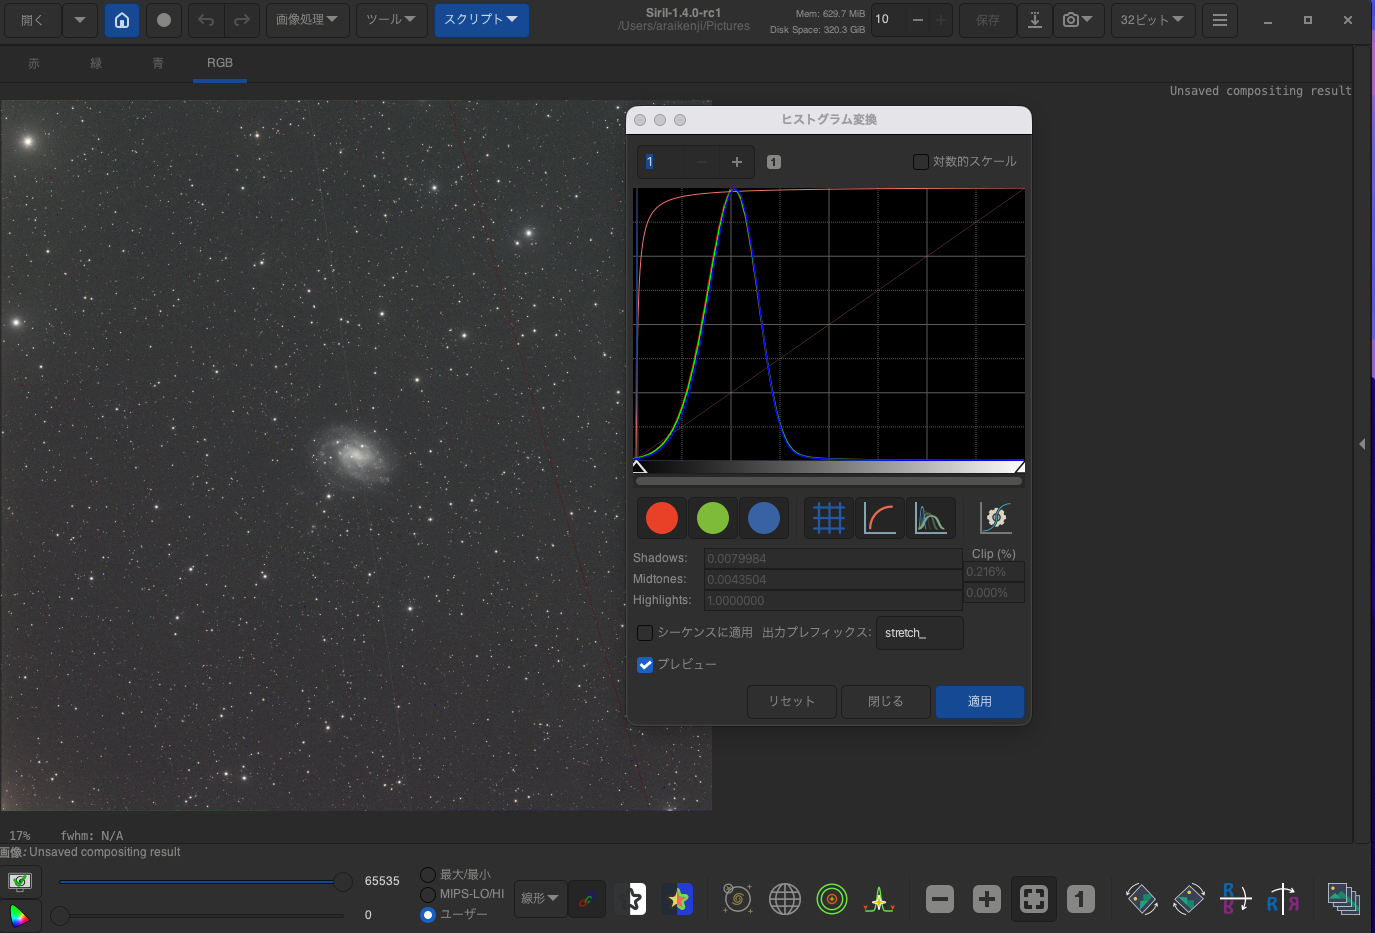Enable the 対数的スケール checkbox
The height and width of the screenshot is (933, 1375).
921,162
